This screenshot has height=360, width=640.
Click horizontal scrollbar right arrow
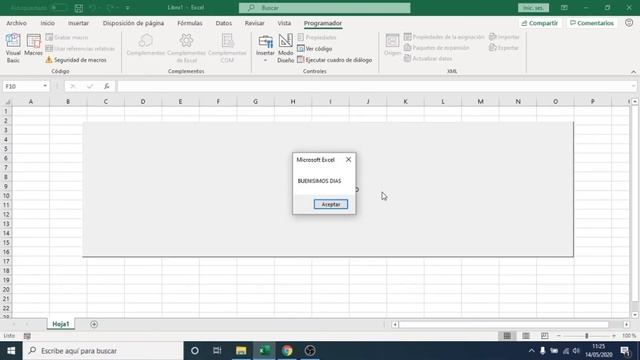tap(627, 324)
